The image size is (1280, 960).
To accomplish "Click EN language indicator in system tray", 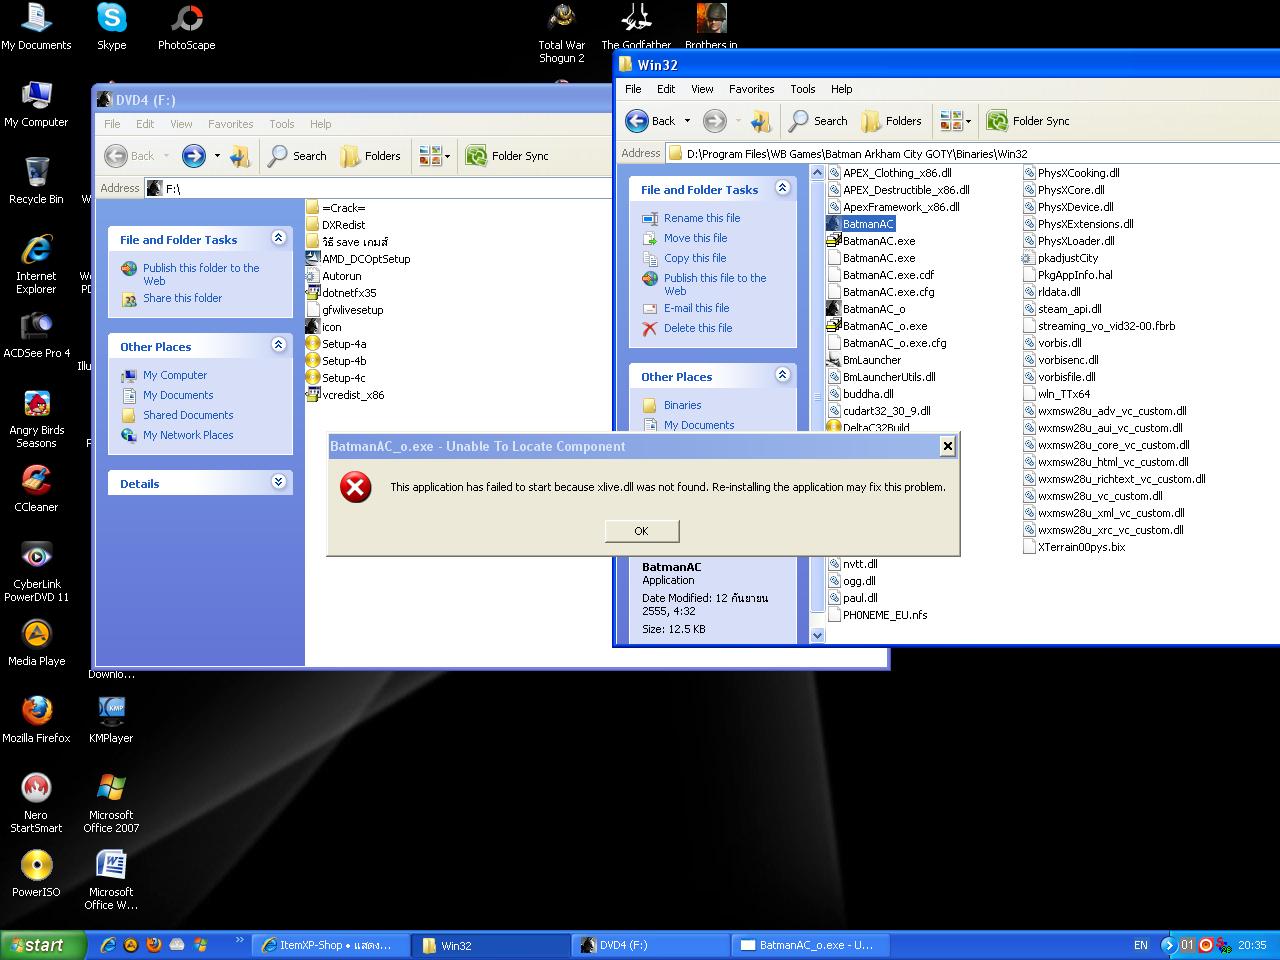I will [1141, 945].
